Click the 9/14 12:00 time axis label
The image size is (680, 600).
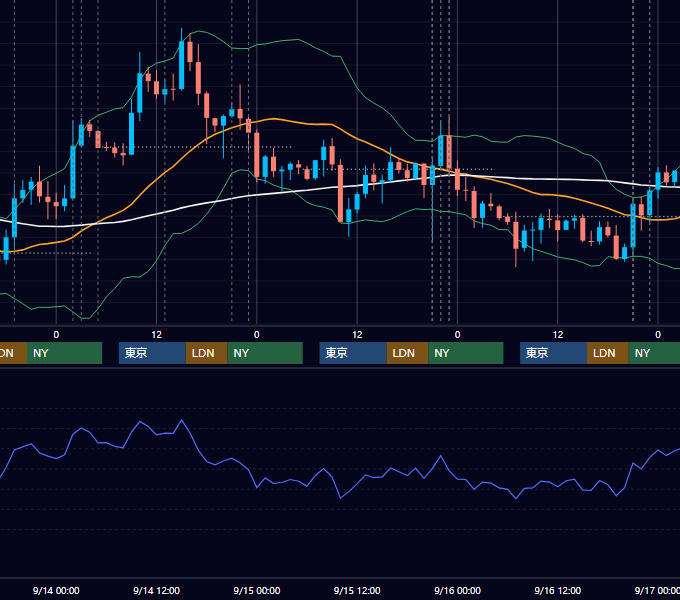tap(156, 590)
